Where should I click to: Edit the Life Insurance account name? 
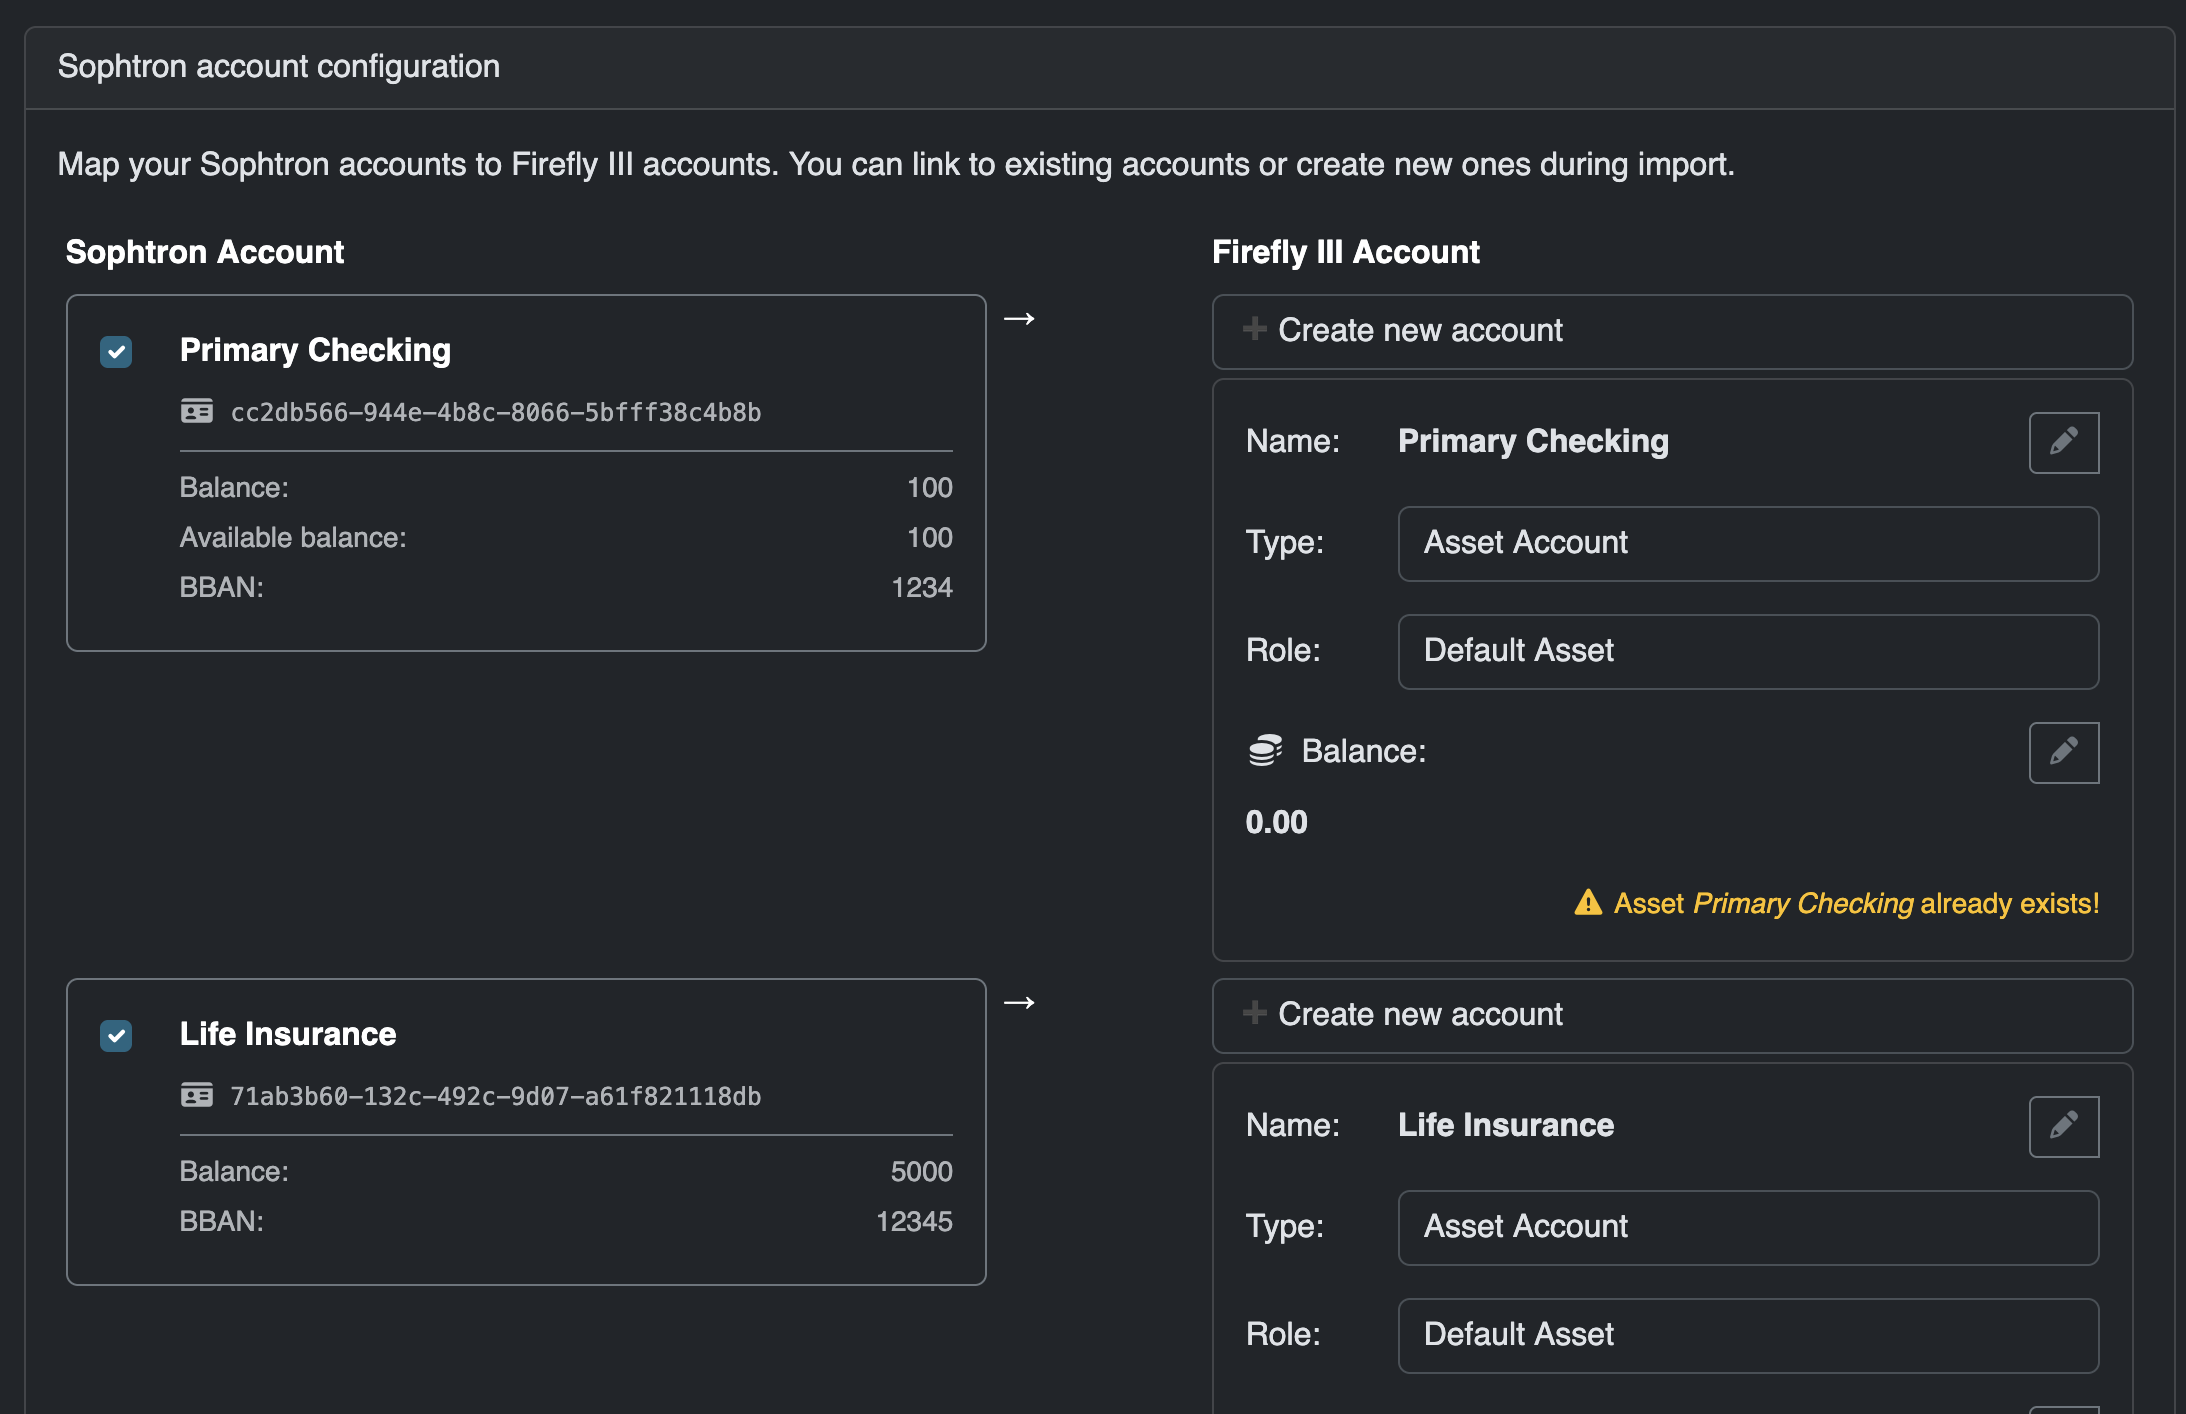tap(2063, 1126)
